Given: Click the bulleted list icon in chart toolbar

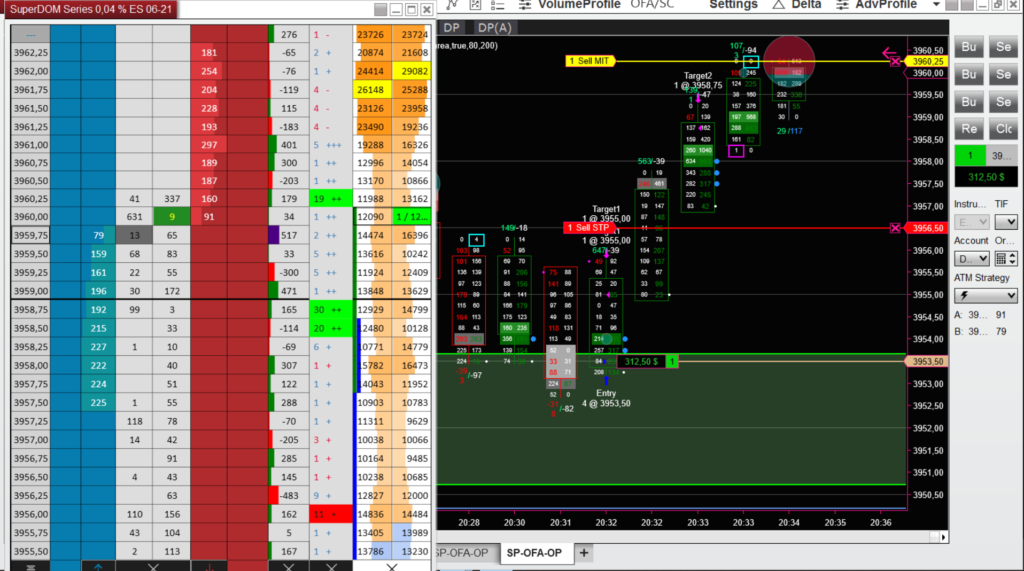Looking at the screenshot, I should coord(498,5).
